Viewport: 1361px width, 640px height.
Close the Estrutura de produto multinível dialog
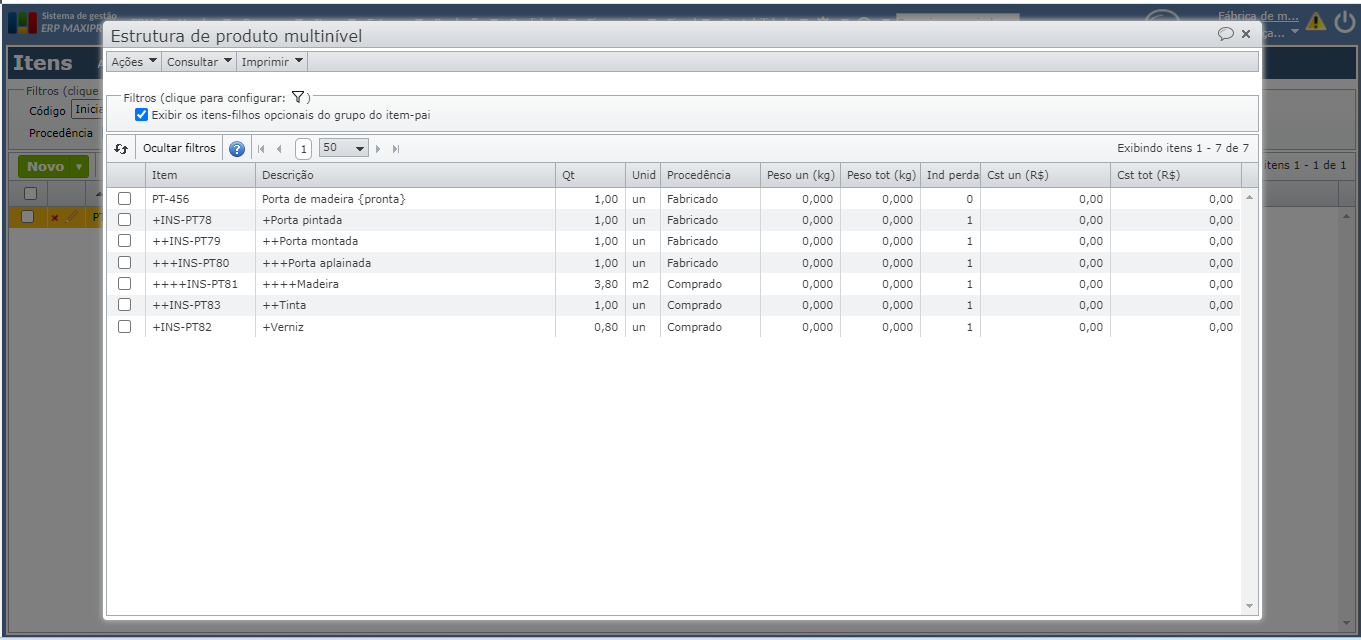pyautogui.click(x=1246, y=34)
